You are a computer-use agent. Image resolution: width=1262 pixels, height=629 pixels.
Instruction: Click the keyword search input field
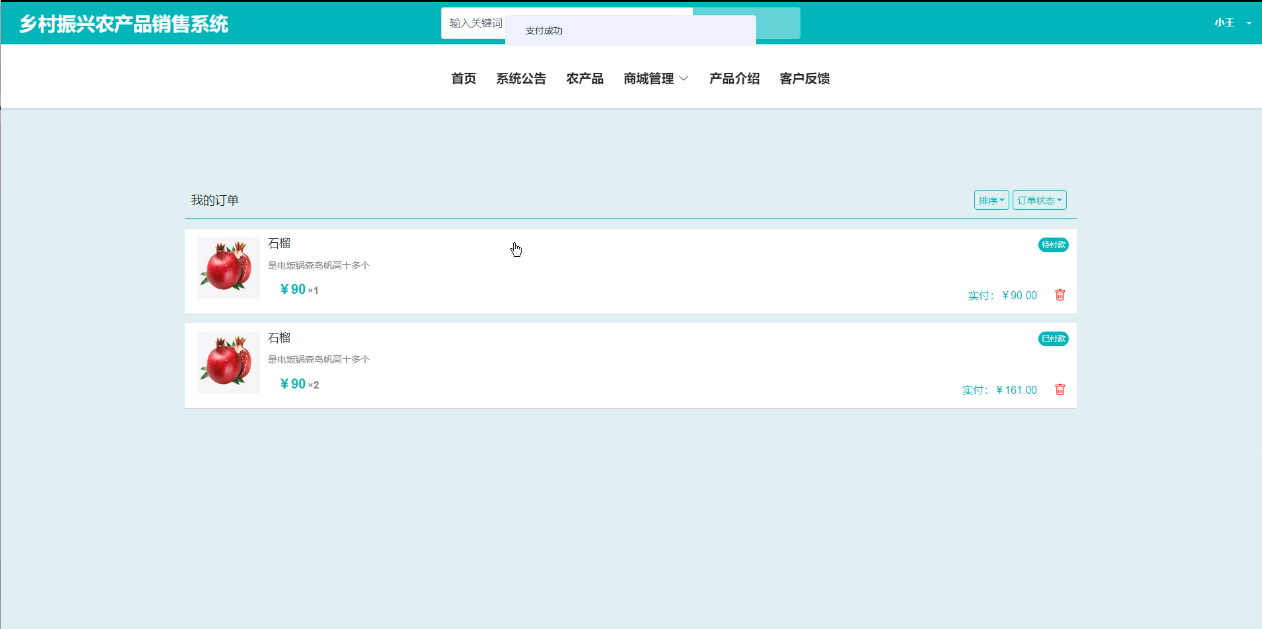coord(567,23)
